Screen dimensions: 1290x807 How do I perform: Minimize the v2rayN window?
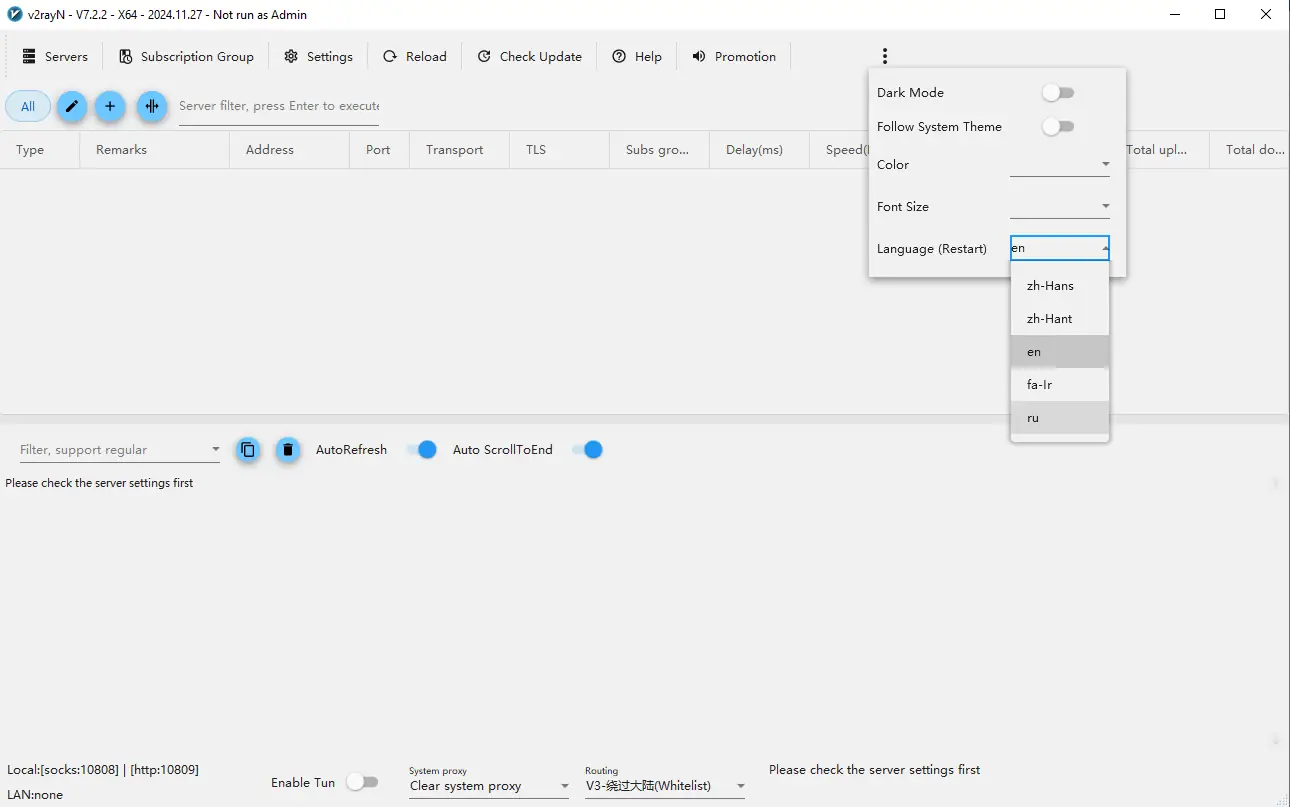click(1174, 14)
